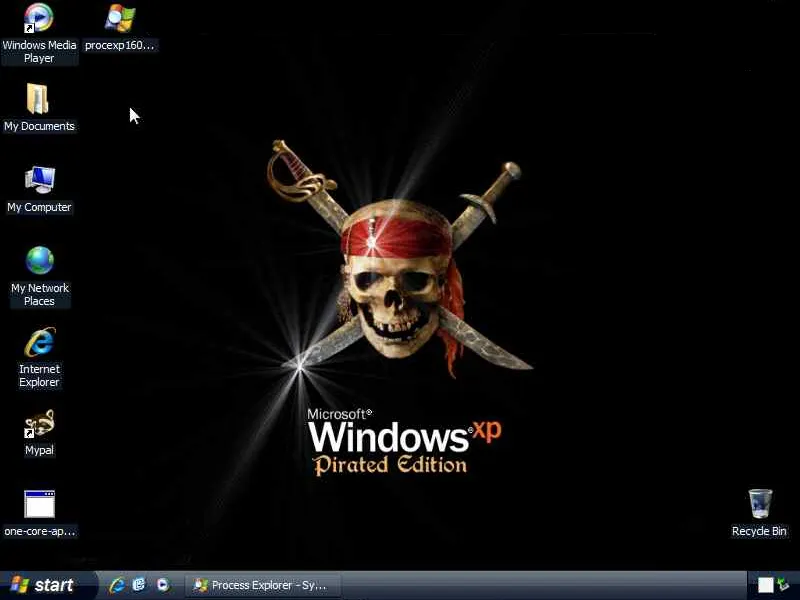The height and width of the screenshot is (600, 800).
Task: Launch Internet Explorer from Quick Launch
Action: (116, 585)
